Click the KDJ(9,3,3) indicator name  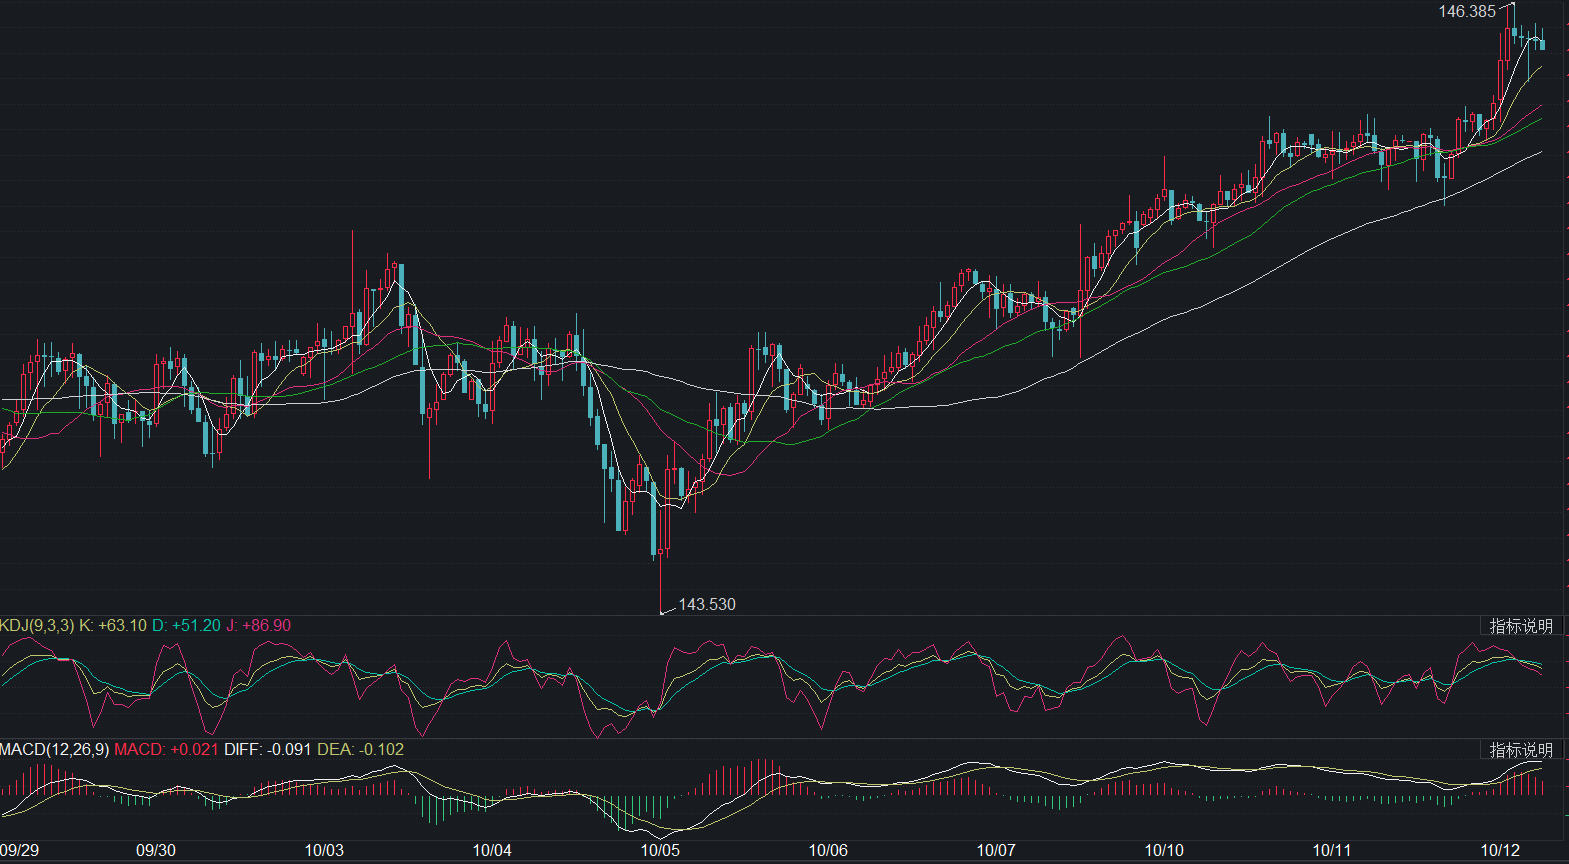tap(37, 626)
